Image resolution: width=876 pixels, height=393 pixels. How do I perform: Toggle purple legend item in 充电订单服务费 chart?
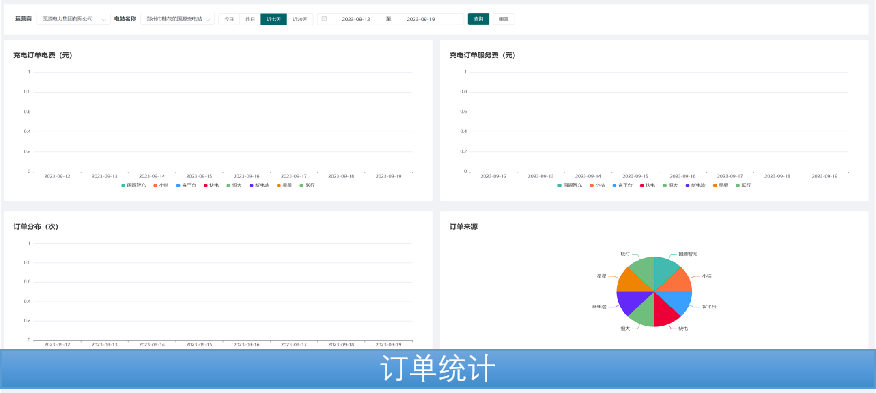[695, 185]
